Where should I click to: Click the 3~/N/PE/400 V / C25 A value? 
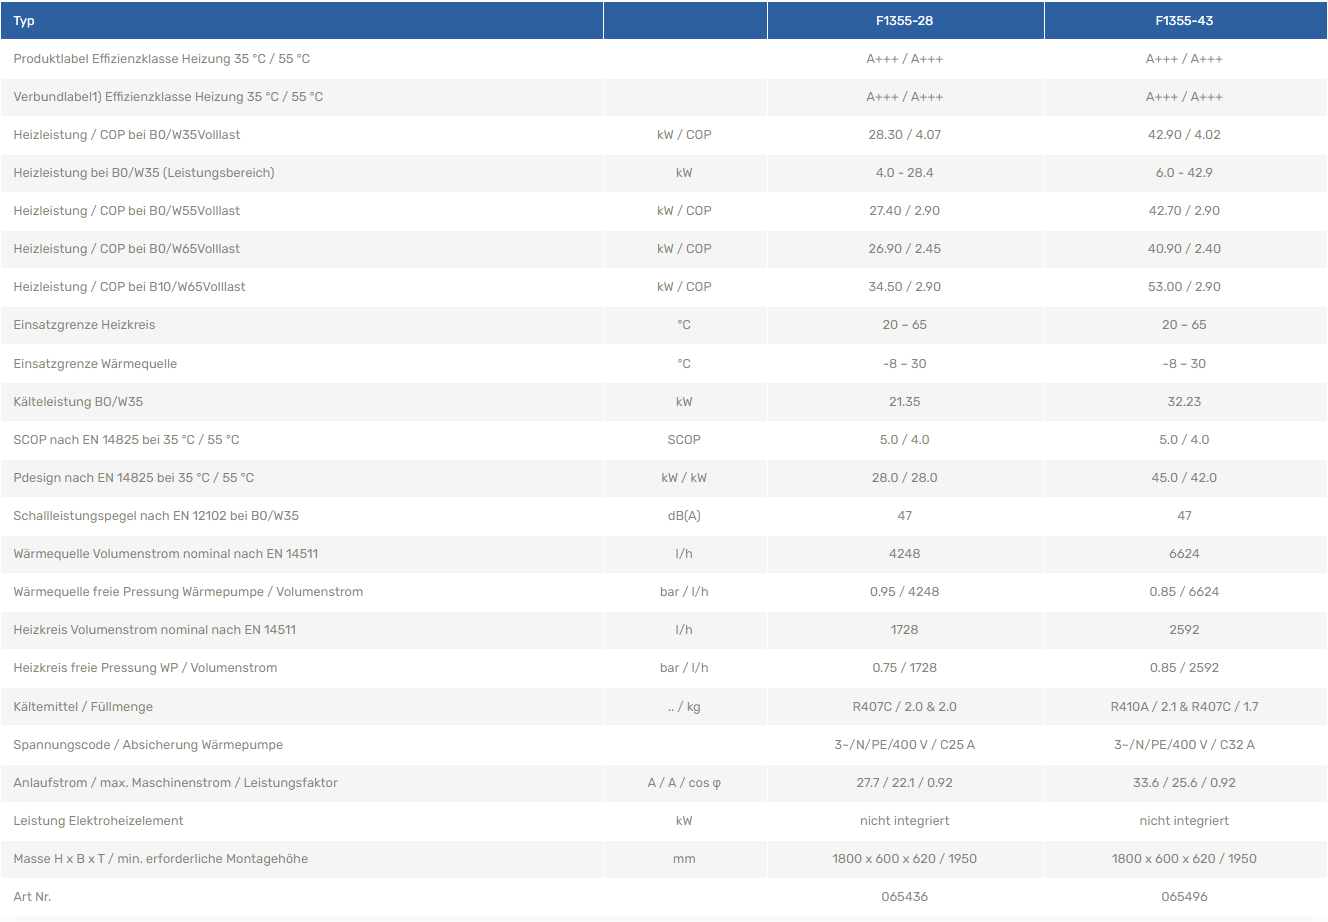(904, 745)
